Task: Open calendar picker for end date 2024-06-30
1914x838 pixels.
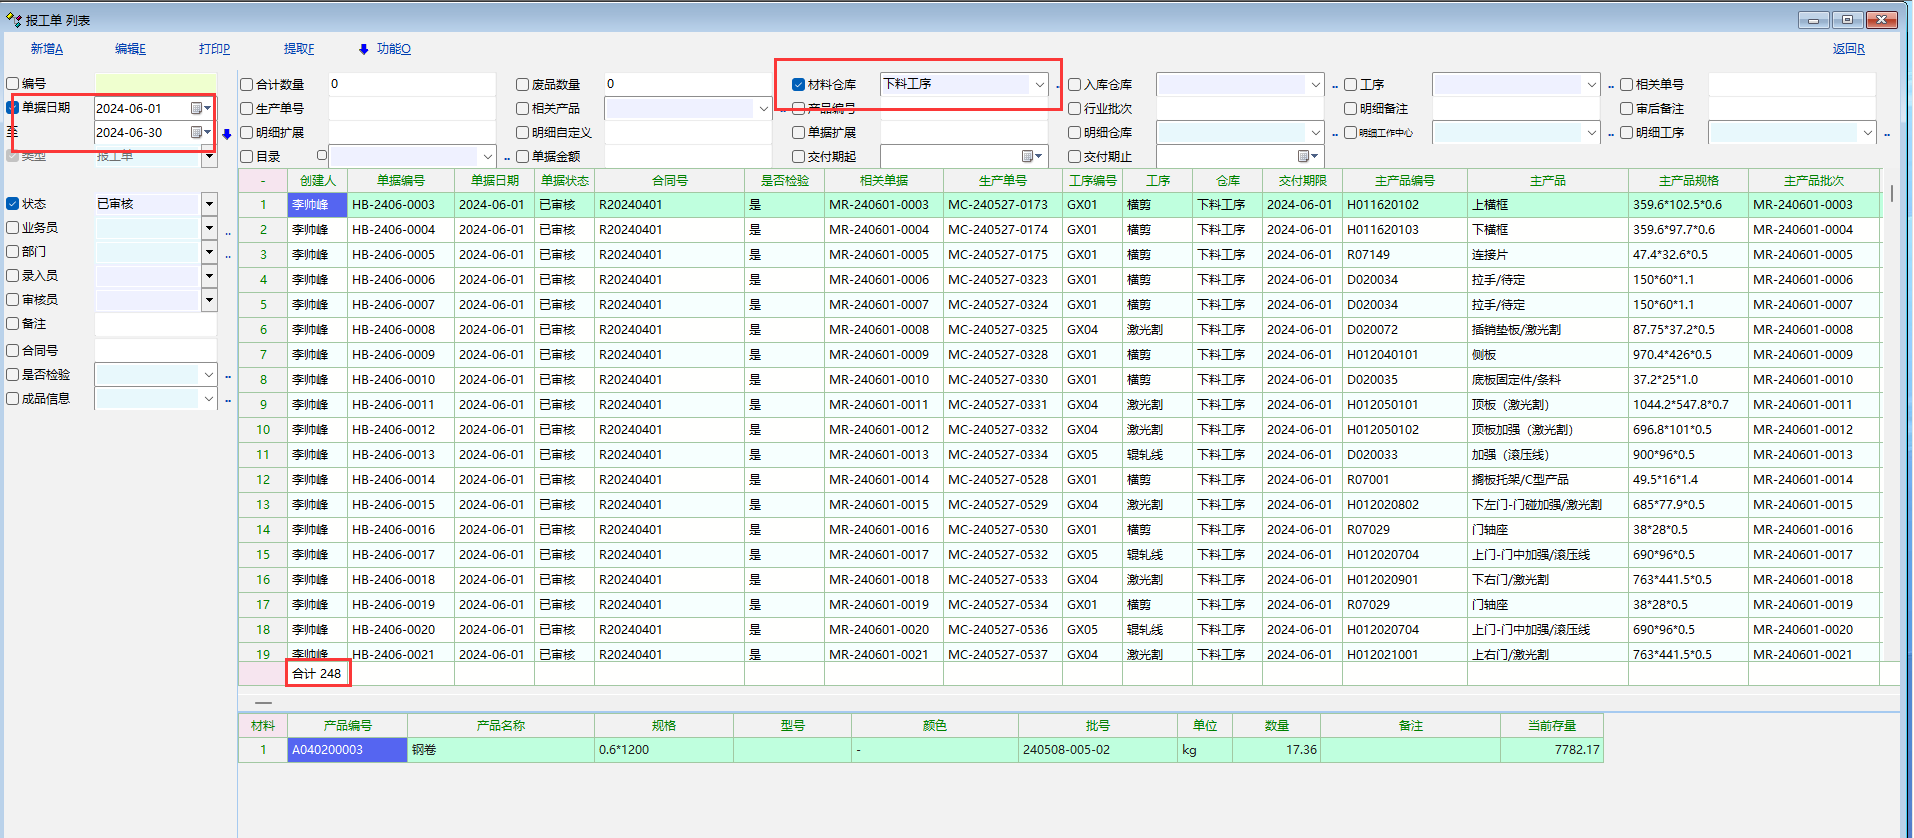Action: point(197,132)
